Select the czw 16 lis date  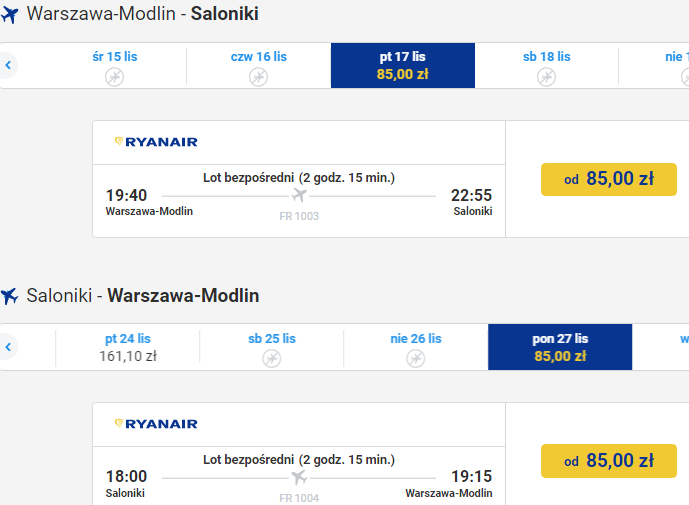click(x=258, y=65)
